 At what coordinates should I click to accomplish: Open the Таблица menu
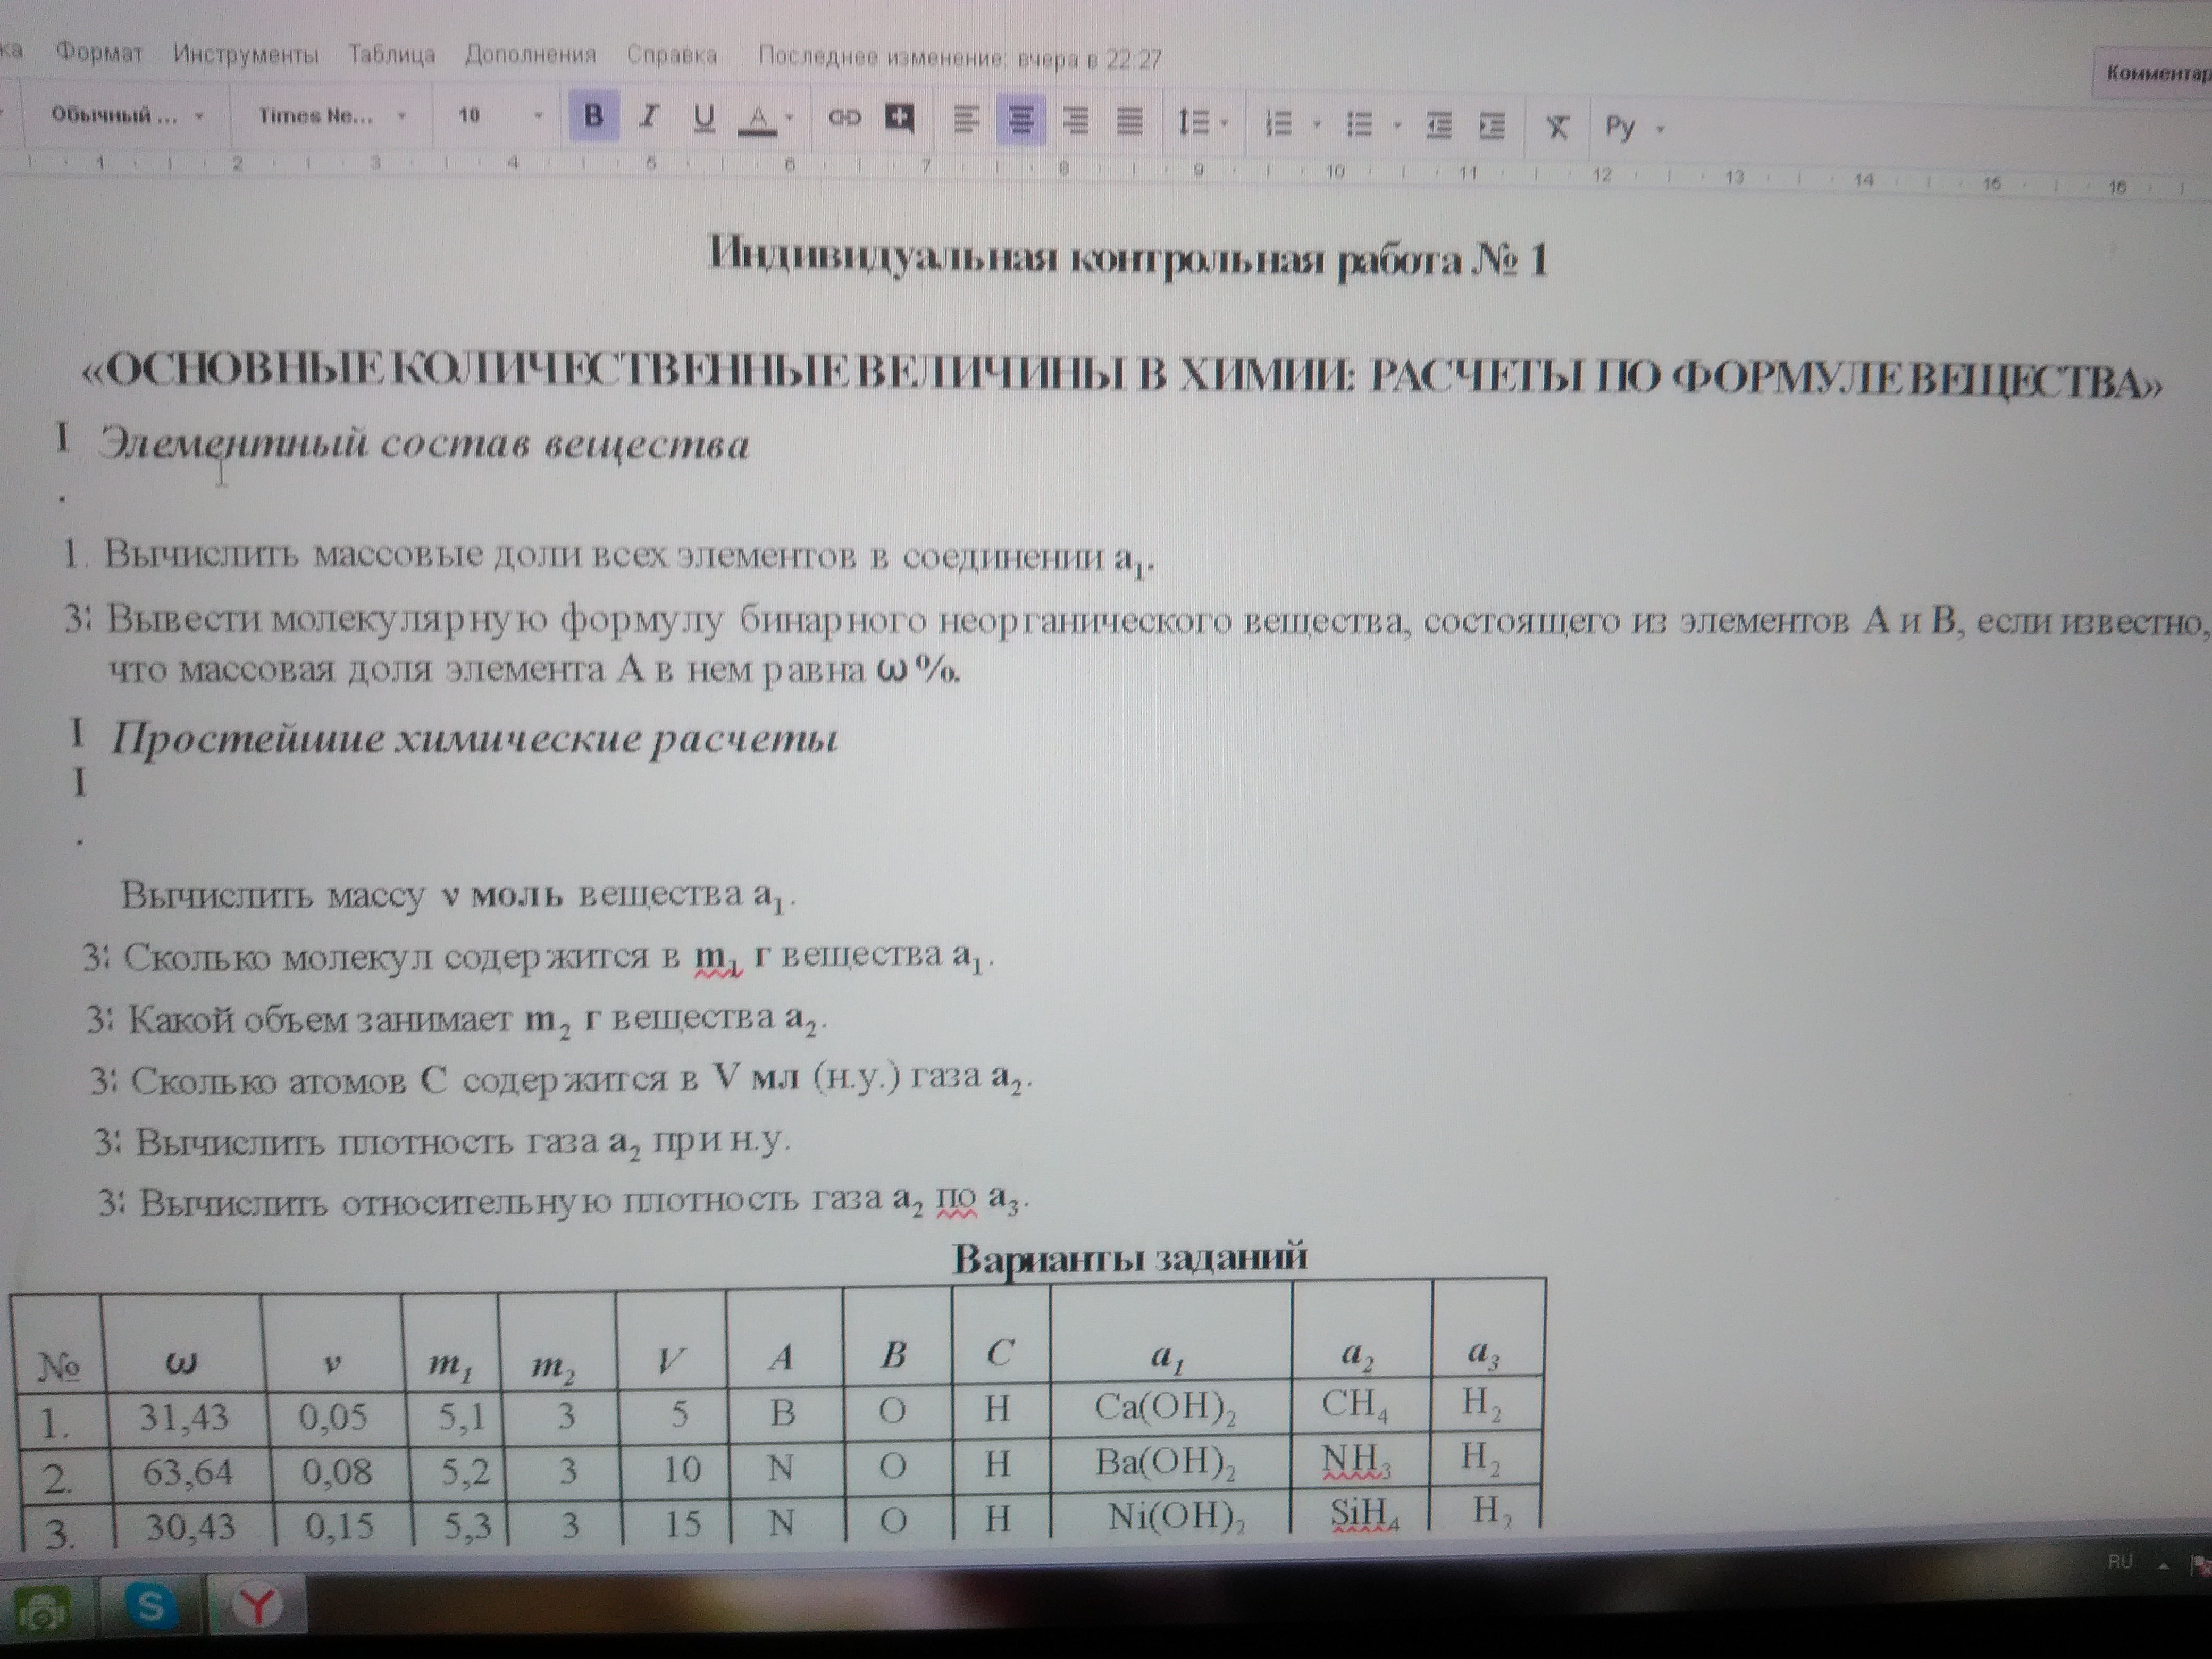click(x=391, y=54)
